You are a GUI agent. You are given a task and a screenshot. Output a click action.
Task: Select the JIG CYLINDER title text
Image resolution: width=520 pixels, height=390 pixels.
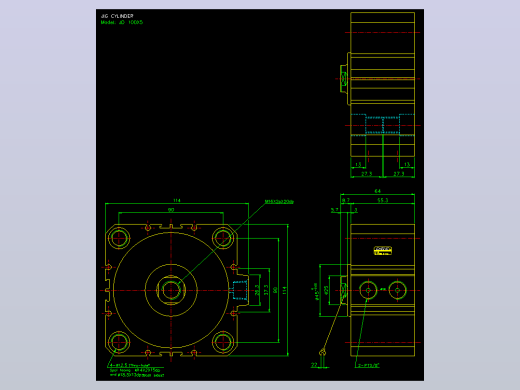point(117,16)
